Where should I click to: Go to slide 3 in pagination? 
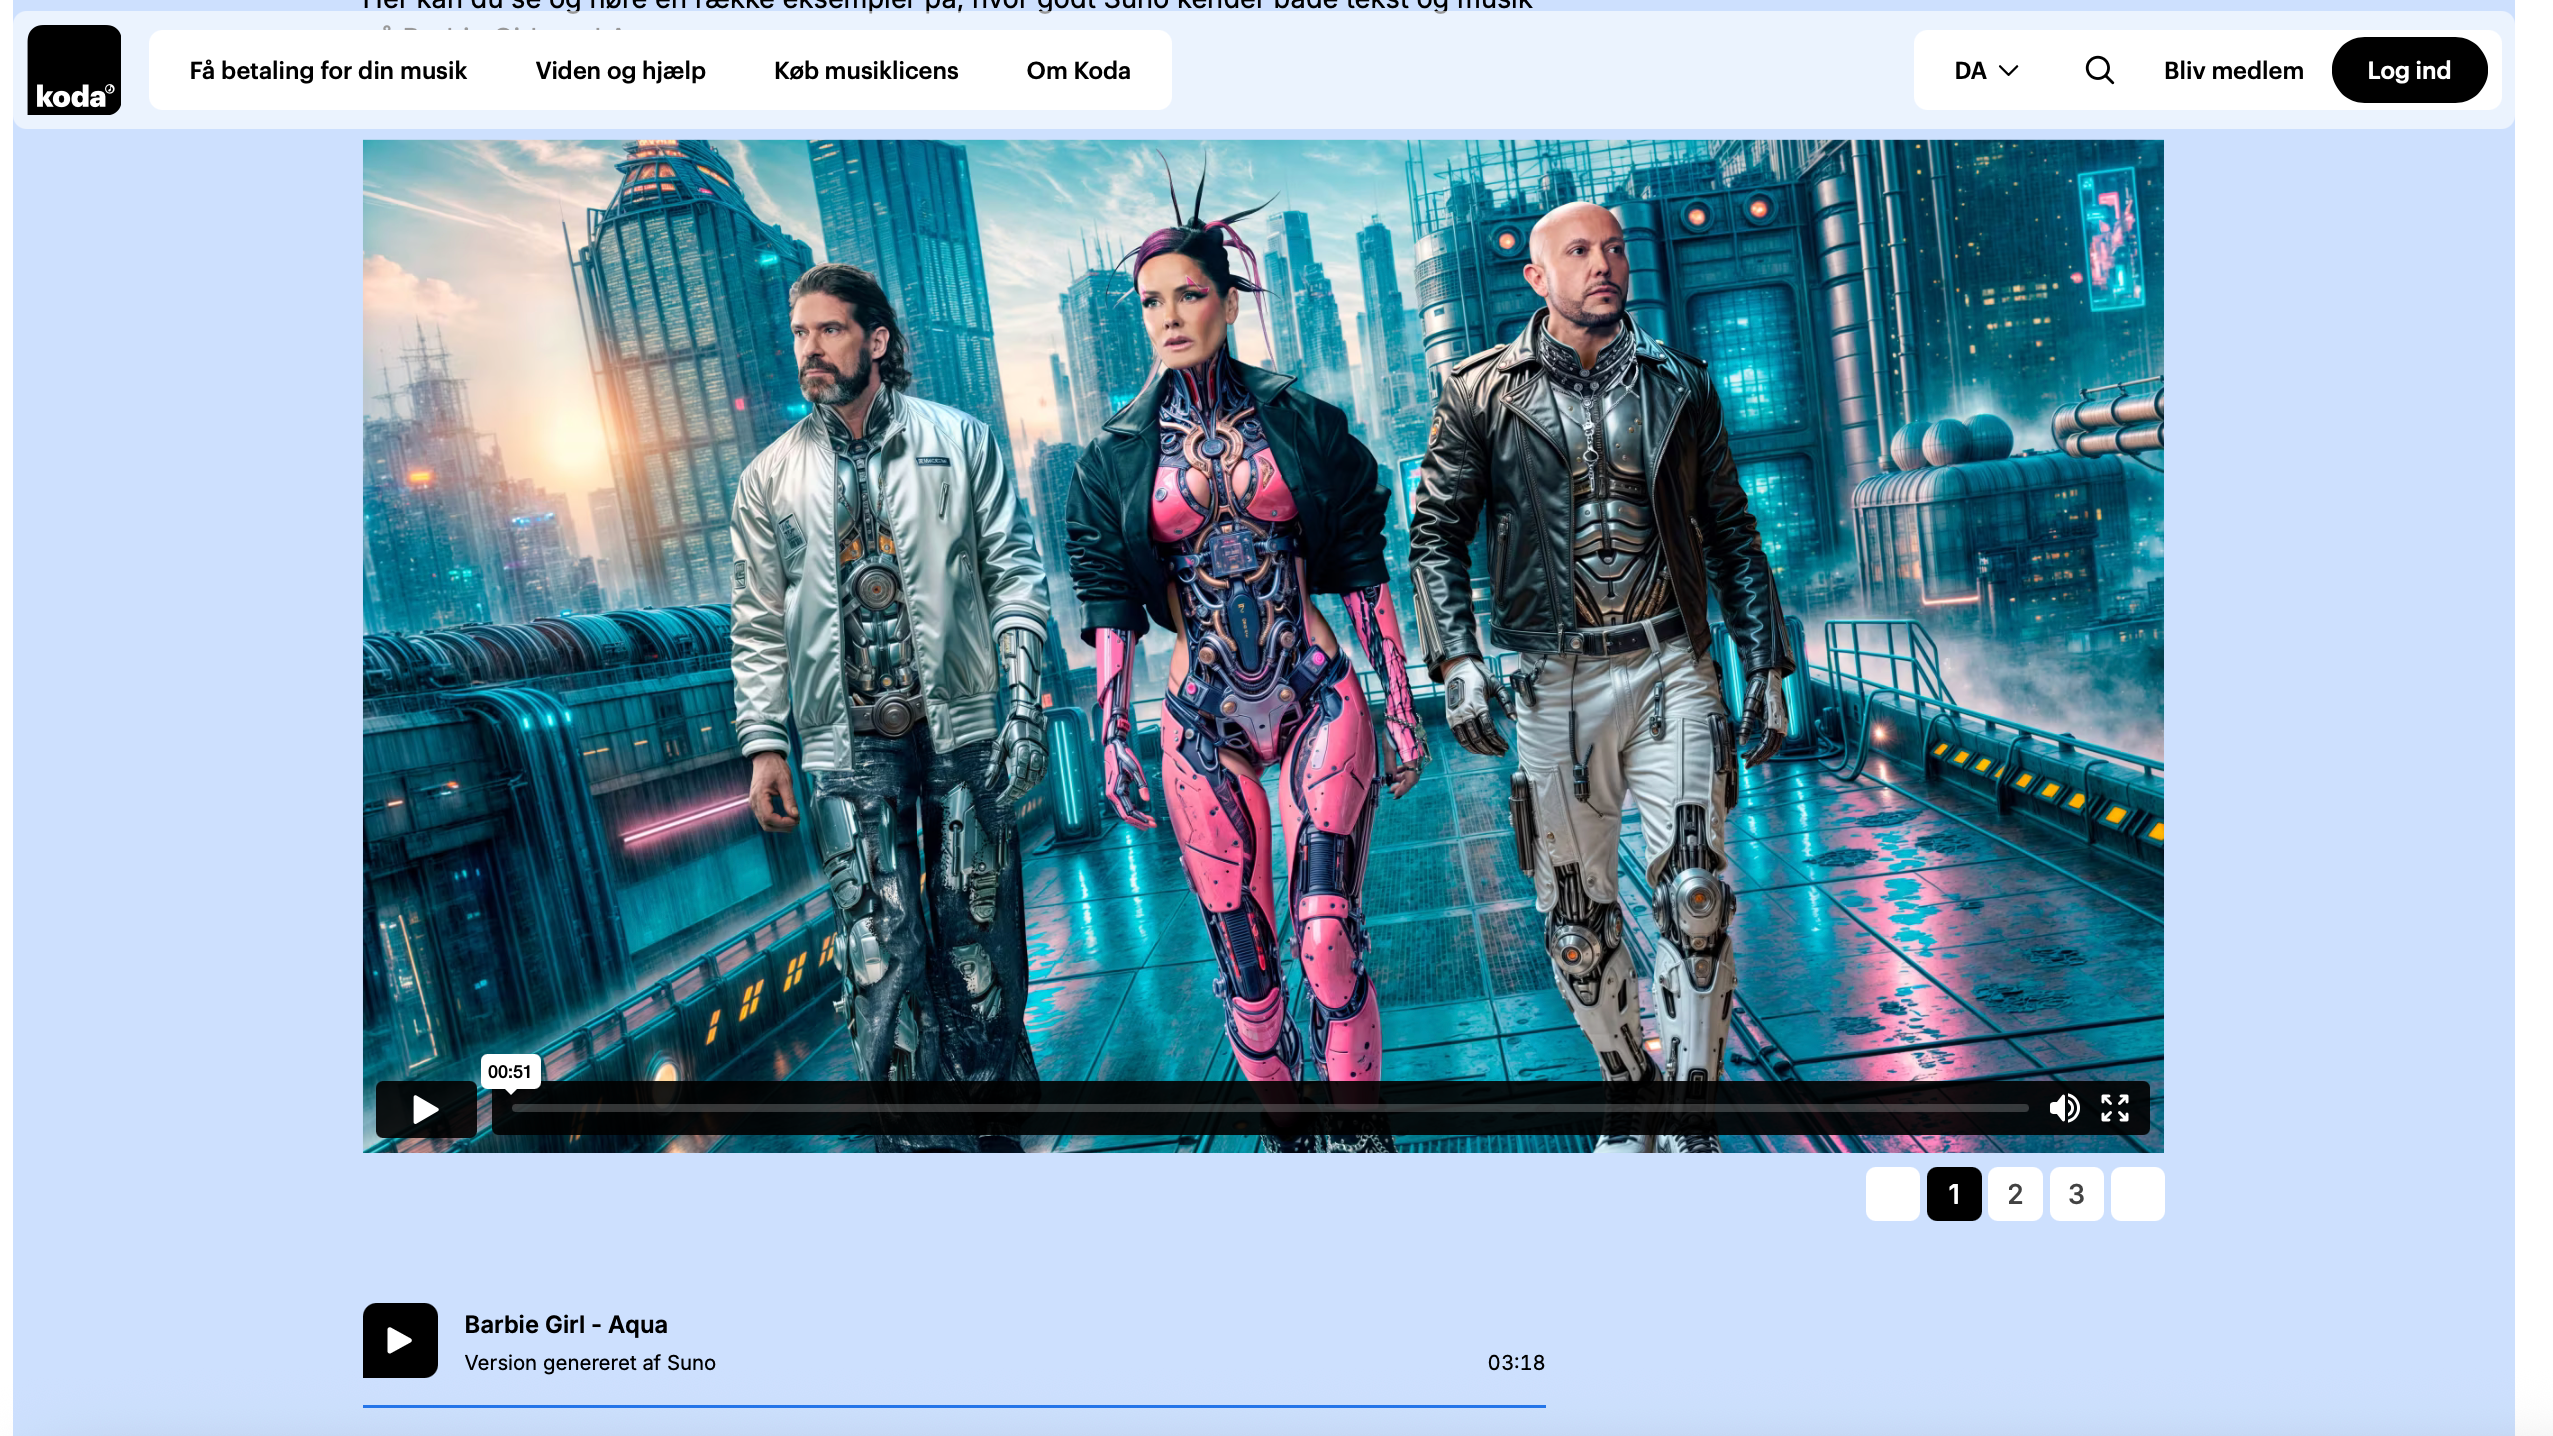[2076, 1194]
